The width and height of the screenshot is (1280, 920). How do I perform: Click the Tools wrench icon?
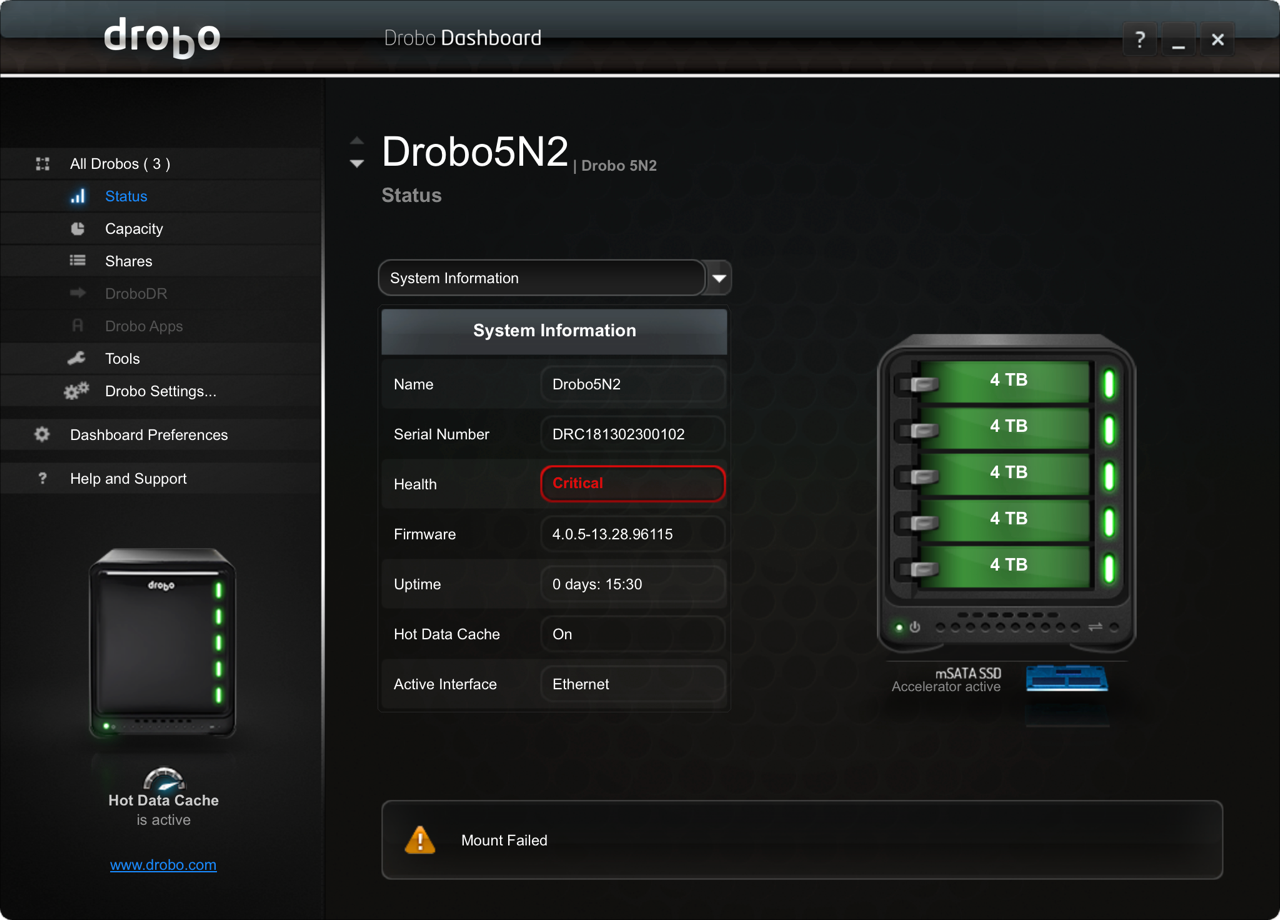tap(76, 358)
